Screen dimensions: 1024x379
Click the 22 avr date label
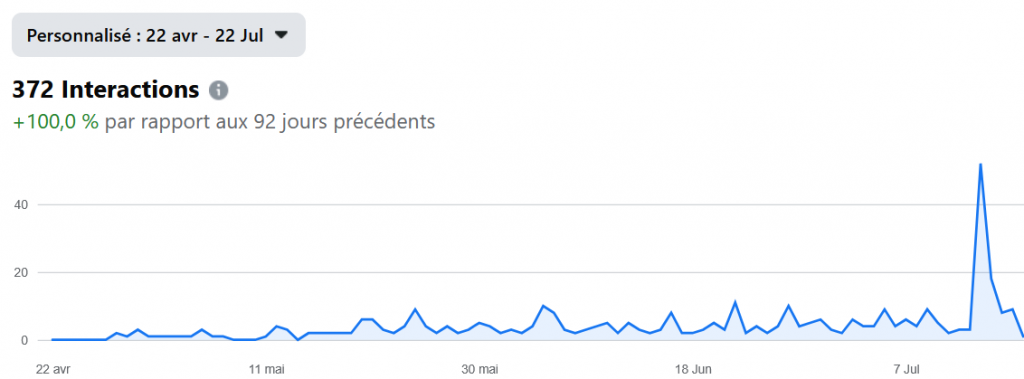[x=53, y=370]
